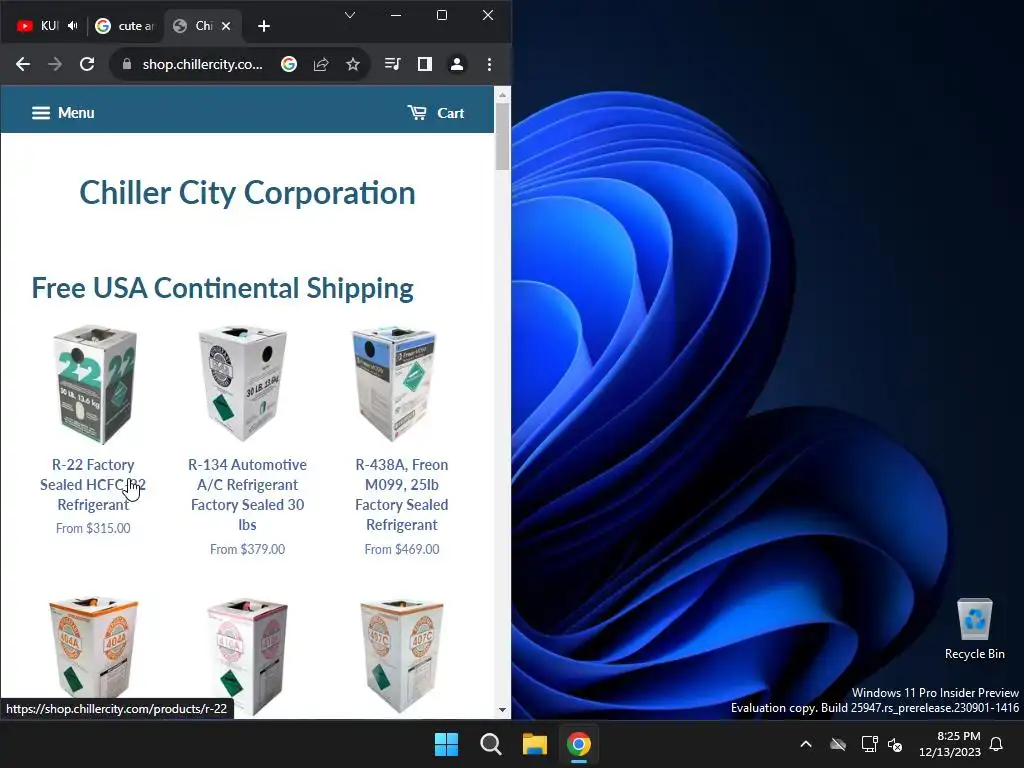Click the scrollbar up arrow
1024x768 pixels.
(x=502, y=95)
